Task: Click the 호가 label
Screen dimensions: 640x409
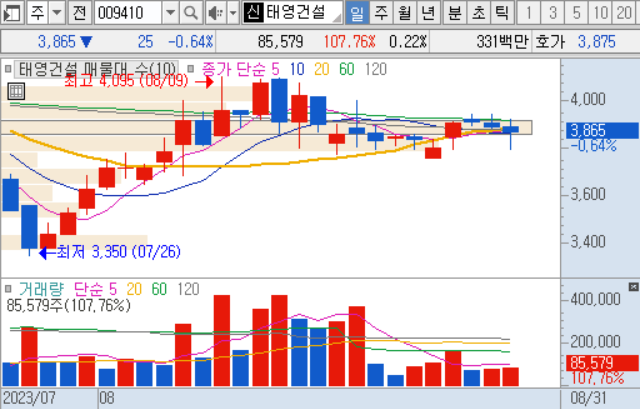Action: [x=550, y=42]
